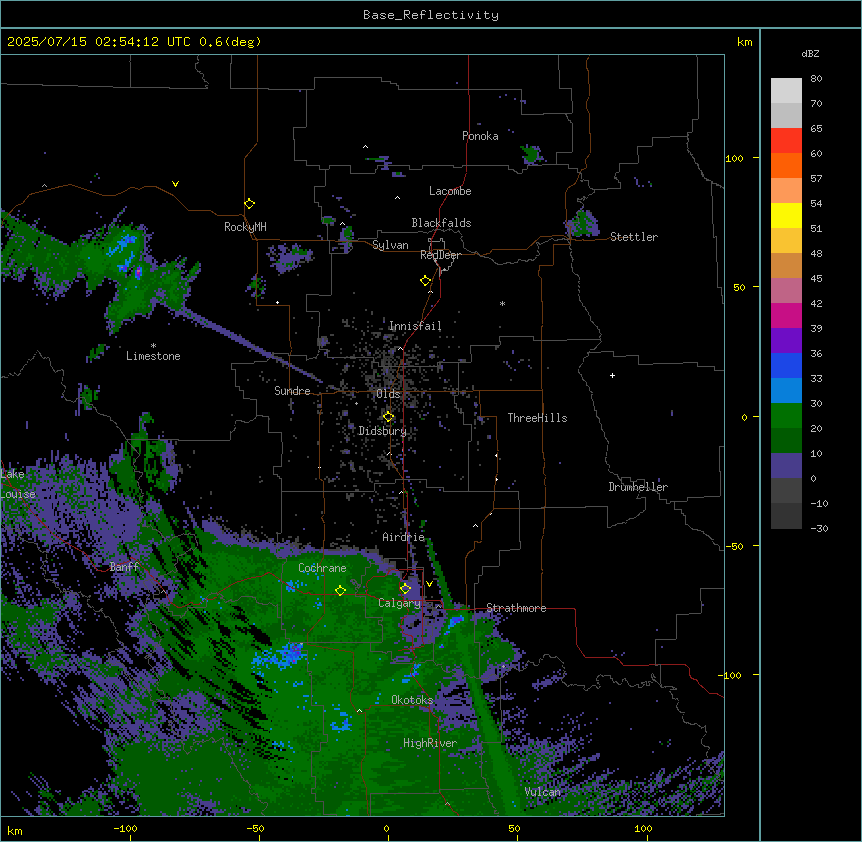Click the Limestone label
The width and height of the screenshot is (862, 842).
click(153, 356)
